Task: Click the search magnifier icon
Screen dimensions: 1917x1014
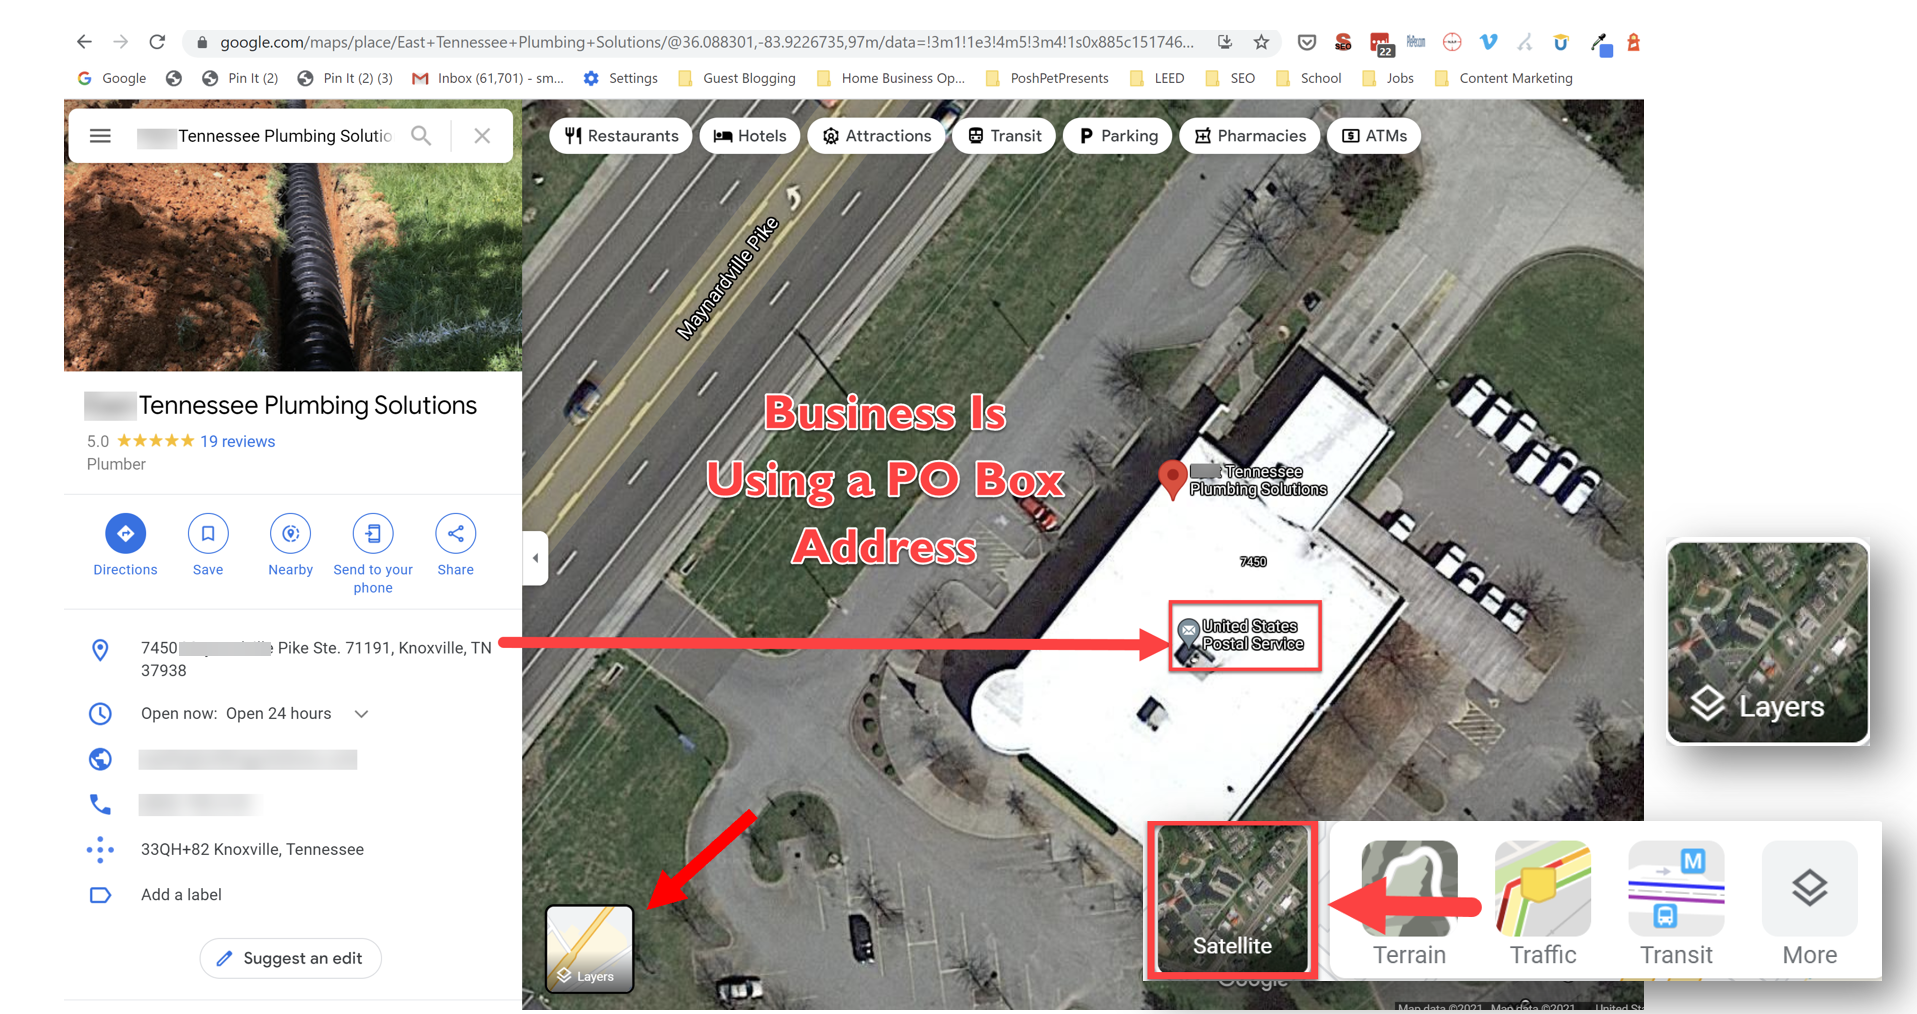Action: click(x=421, y=136)
